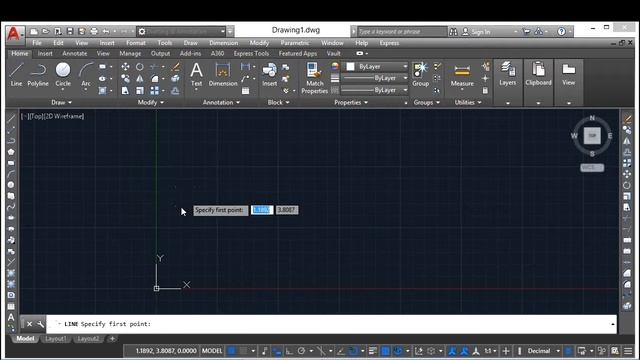Click the Group objects icon
Screen dimensions: 640x360
pos(420,74)
